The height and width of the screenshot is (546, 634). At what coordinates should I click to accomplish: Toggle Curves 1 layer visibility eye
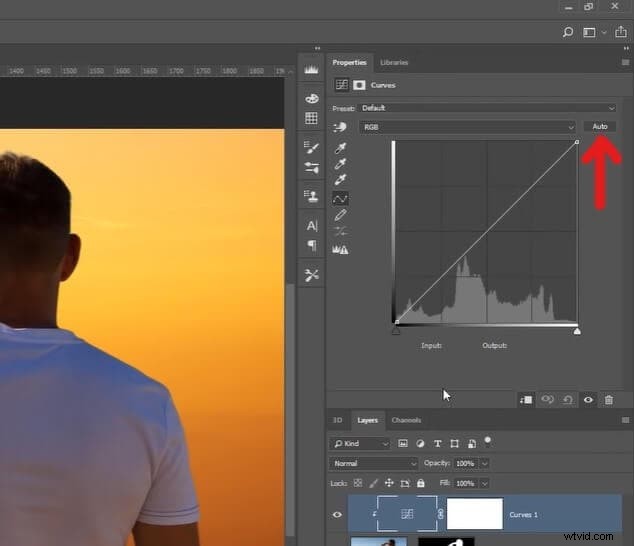pyautogui.click(x=337, y=514)
